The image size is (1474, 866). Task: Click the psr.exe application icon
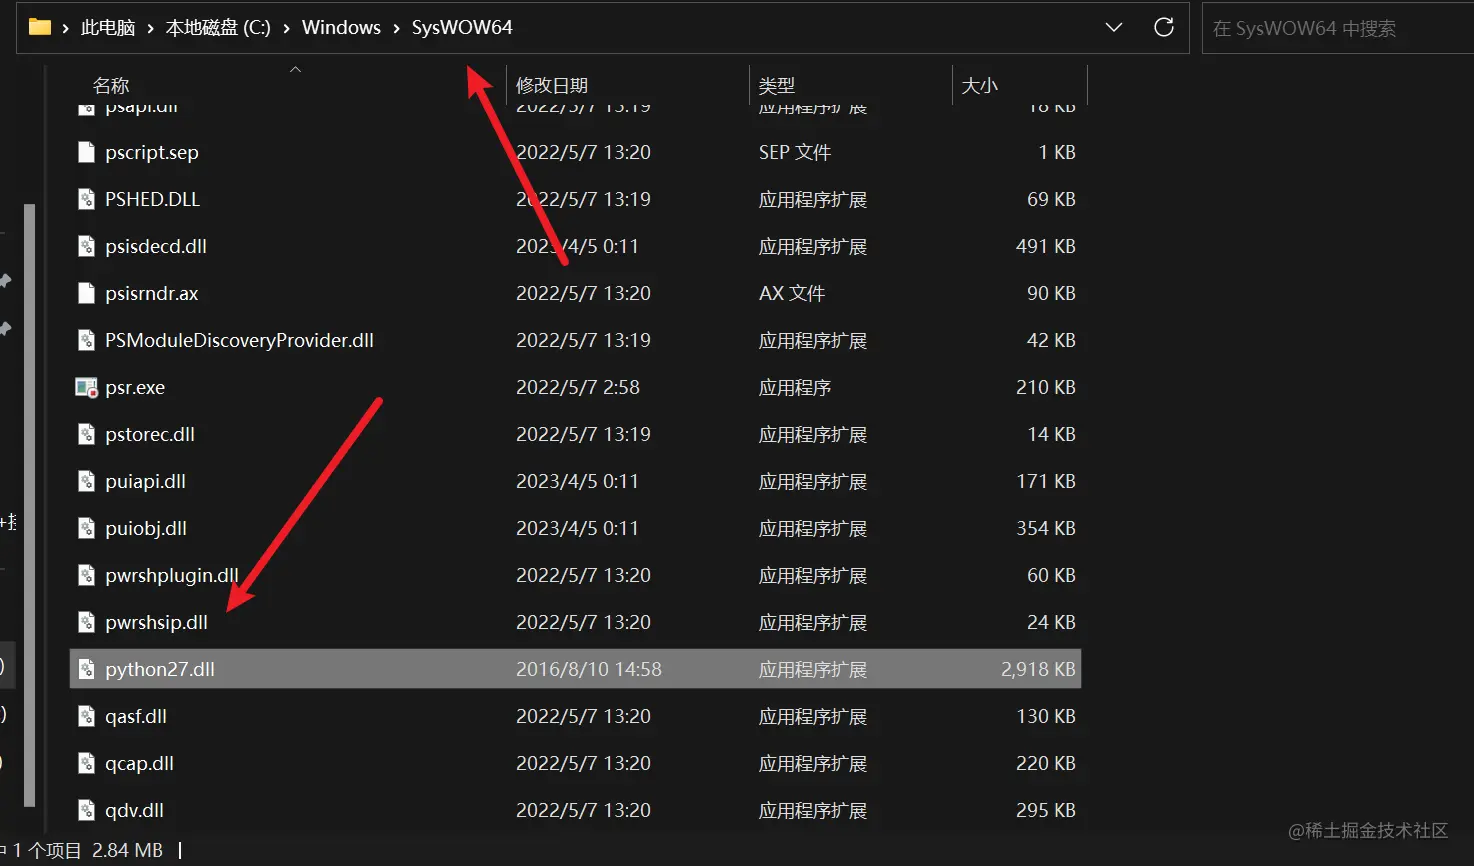(x=87, y=387)
